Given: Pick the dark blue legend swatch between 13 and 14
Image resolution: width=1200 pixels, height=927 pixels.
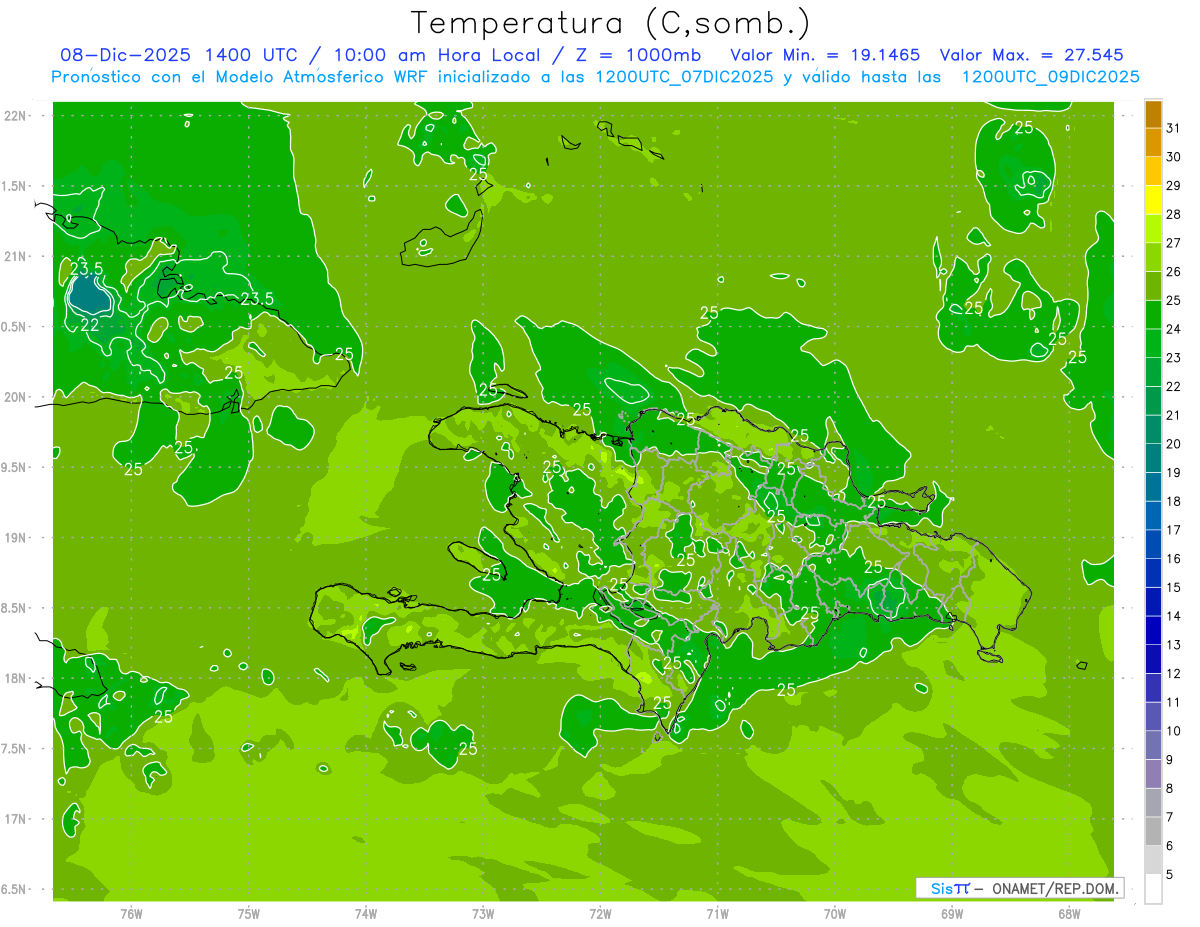Looking at the screenshot, I should [x=1153, y=631].
